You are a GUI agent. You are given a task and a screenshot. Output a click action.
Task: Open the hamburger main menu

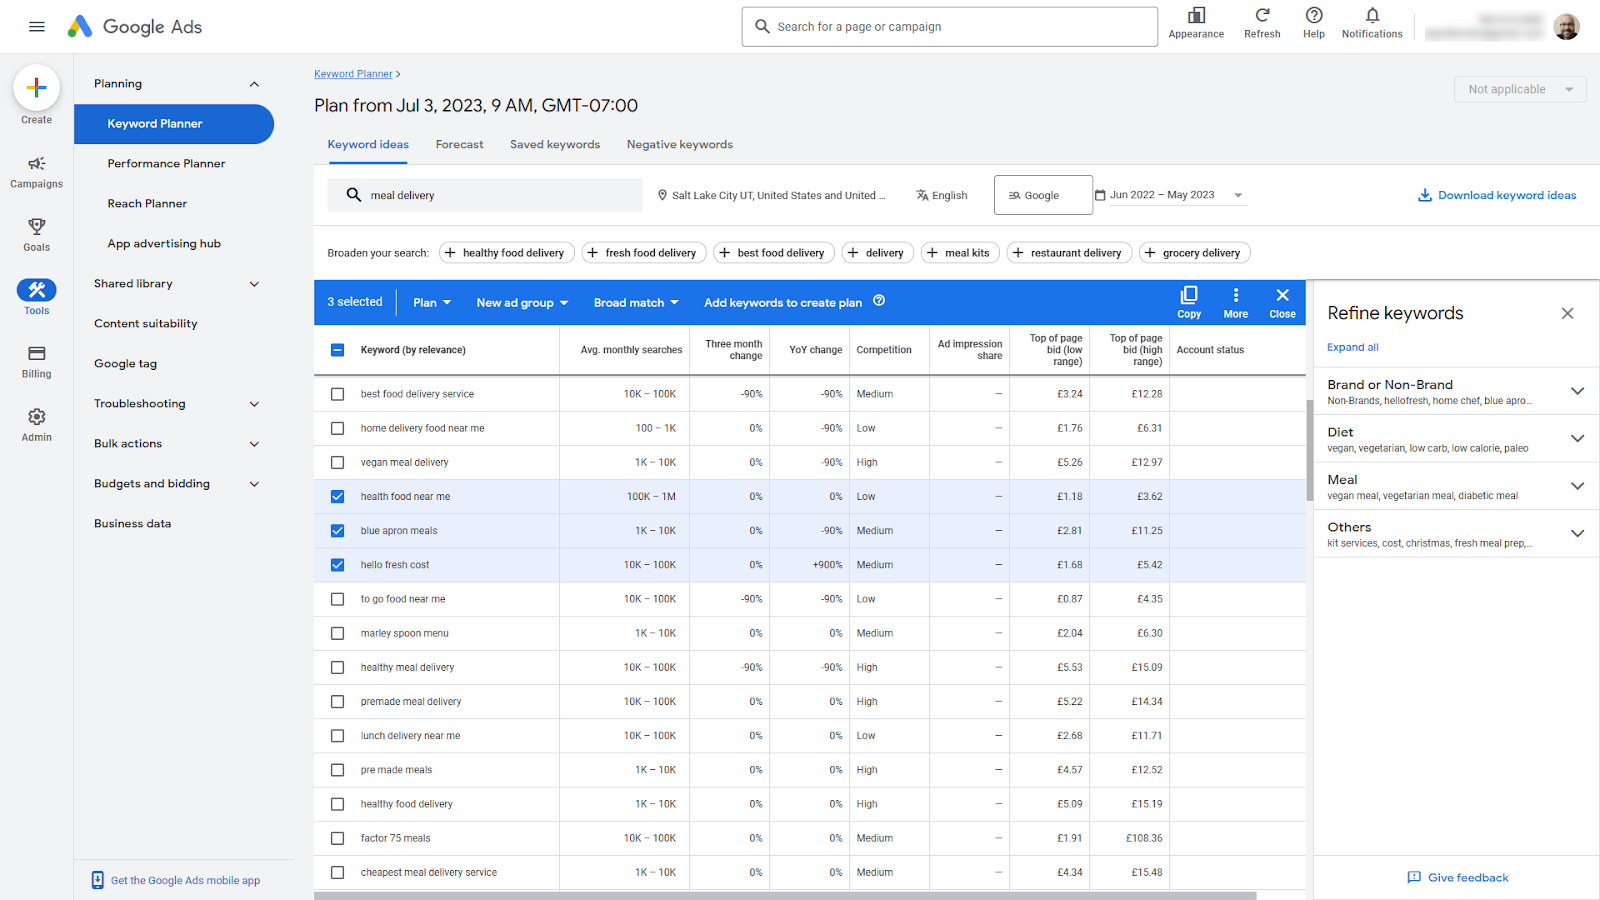37,27
